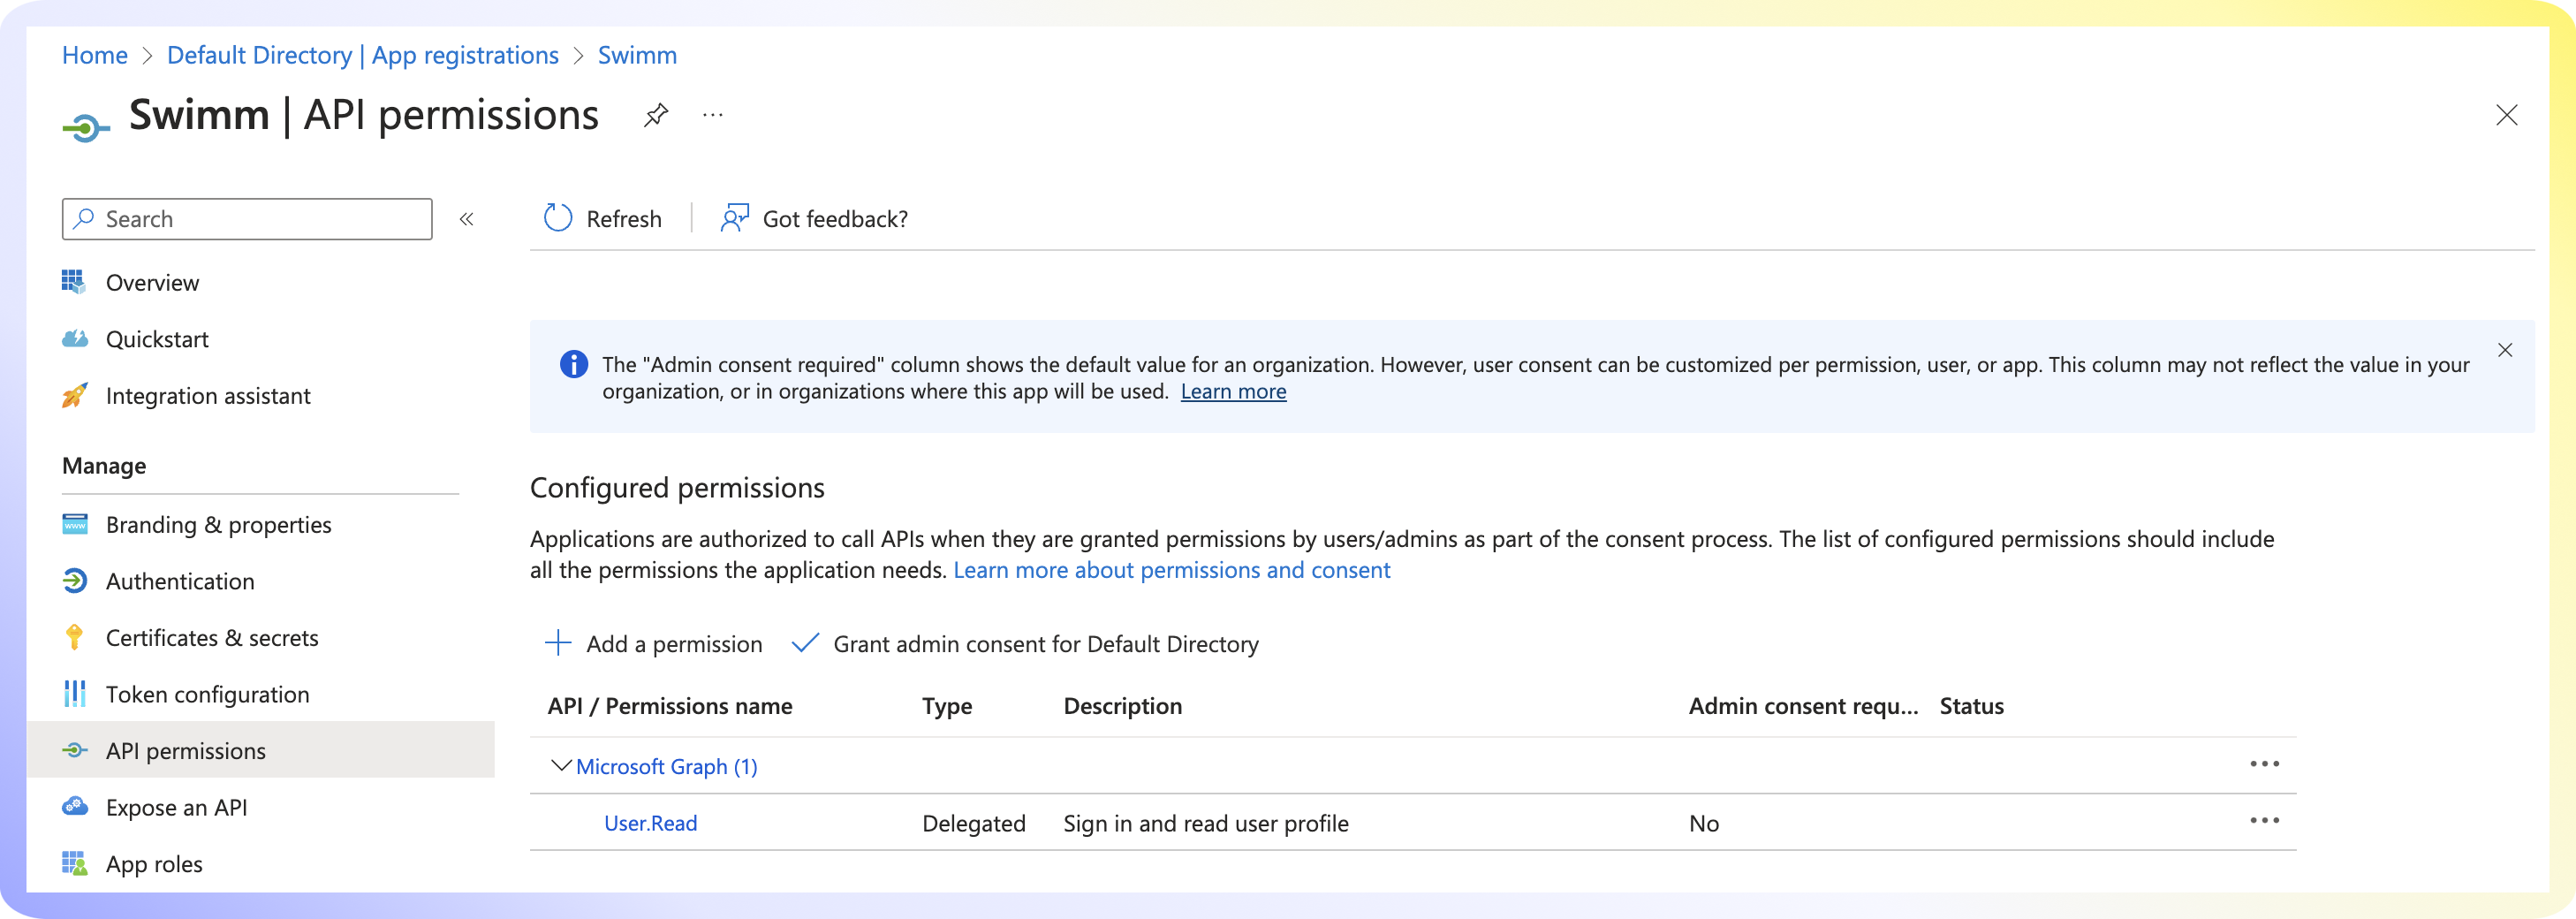Click Add a permission
2576x919 pixels.
pyautogui.click(x=654, y=643)
